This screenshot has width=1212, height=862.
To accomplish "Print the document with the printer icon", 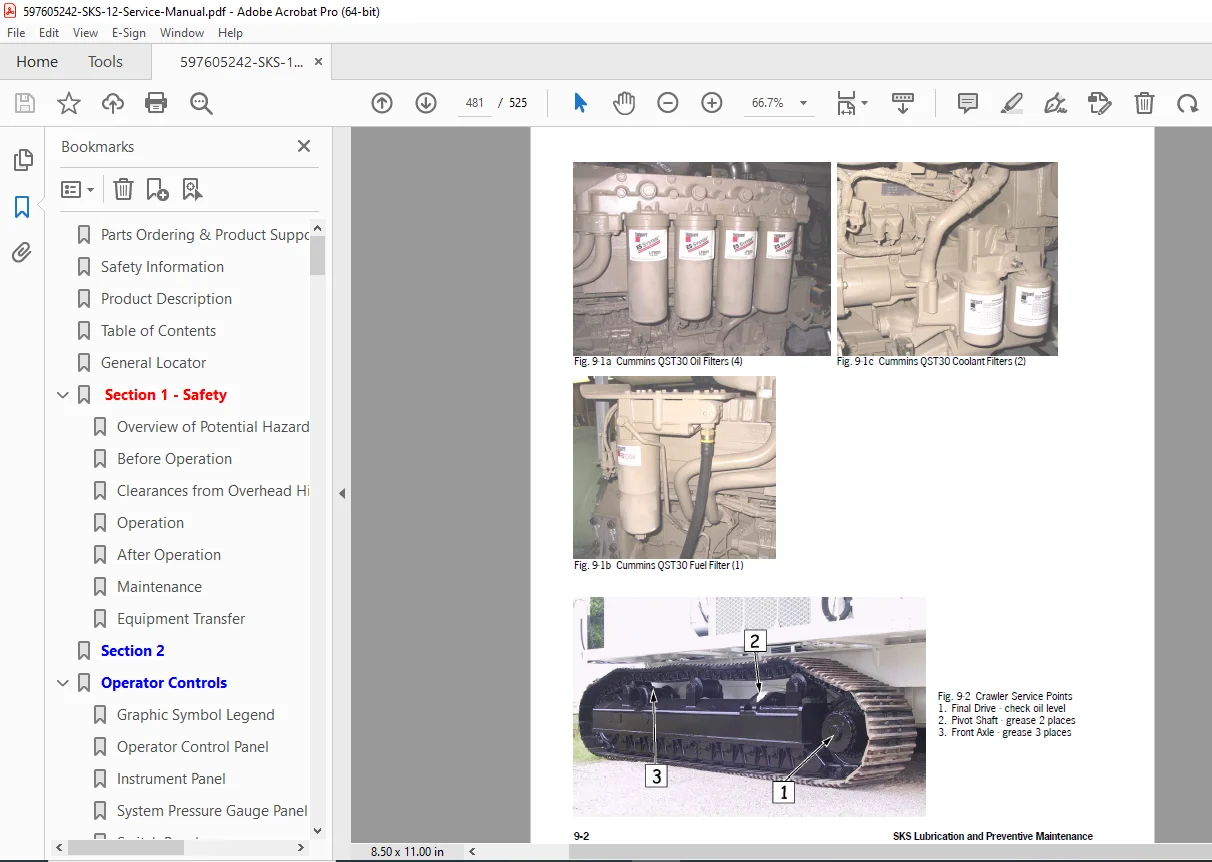I will [x=156, y=103].
